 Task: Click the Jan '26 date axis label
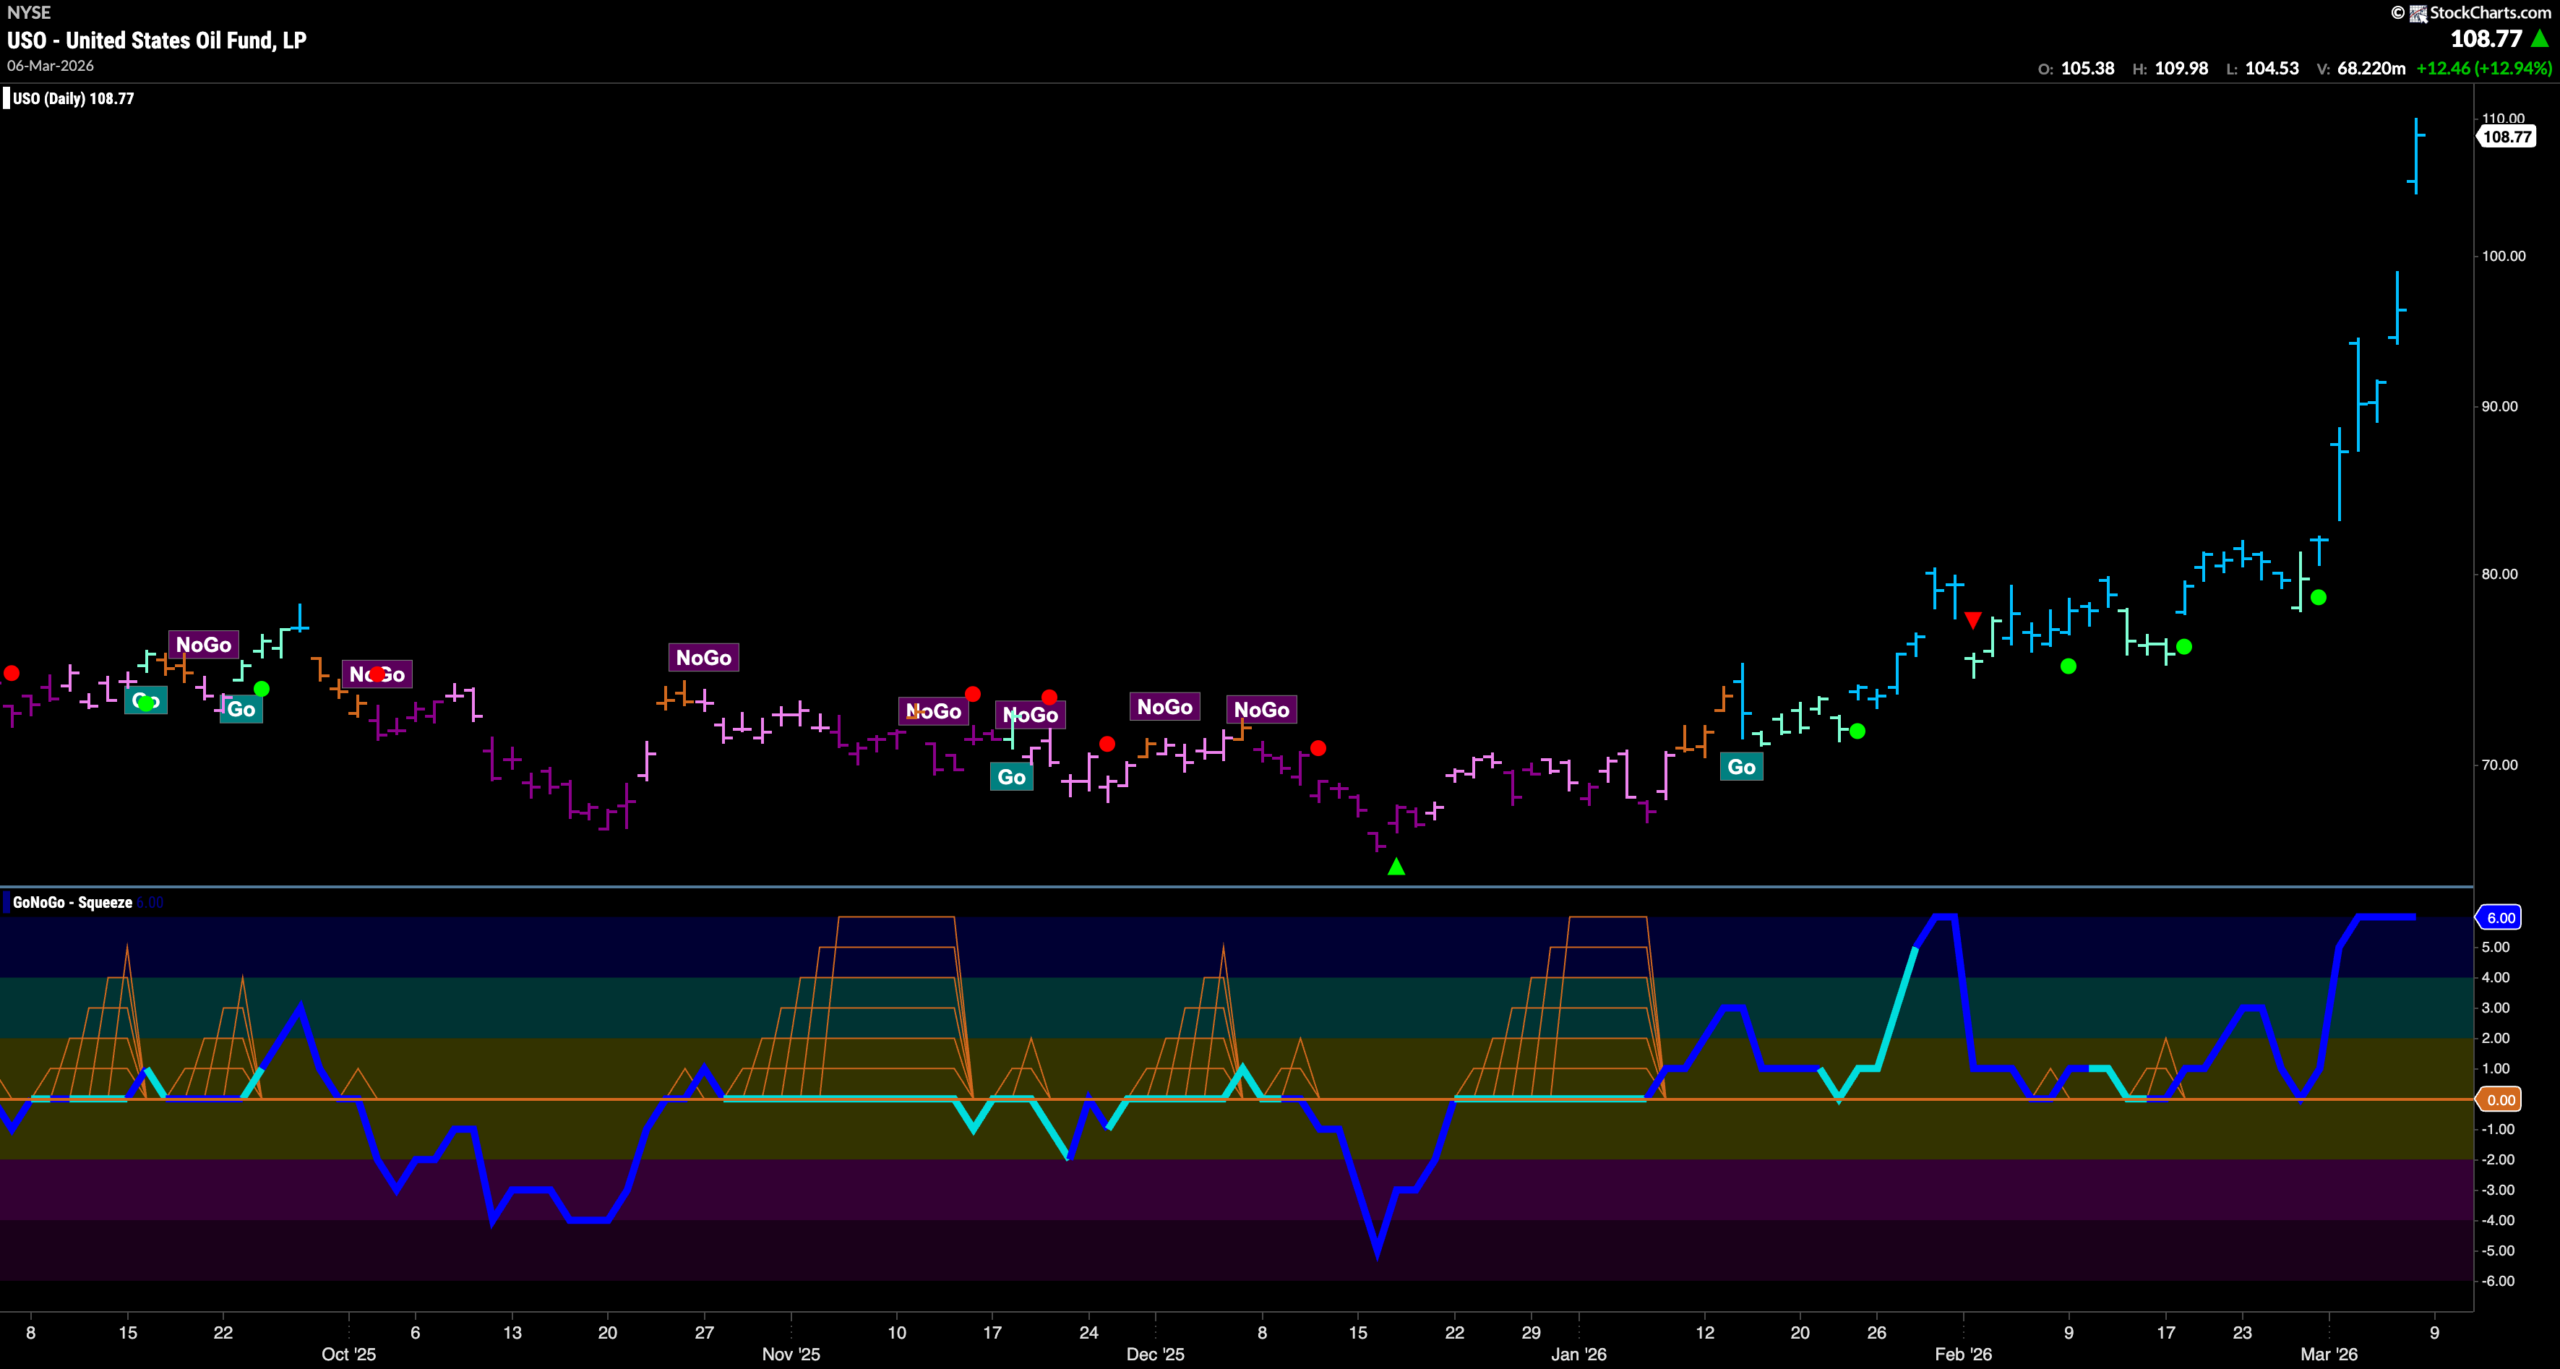coord(1579,1354)
